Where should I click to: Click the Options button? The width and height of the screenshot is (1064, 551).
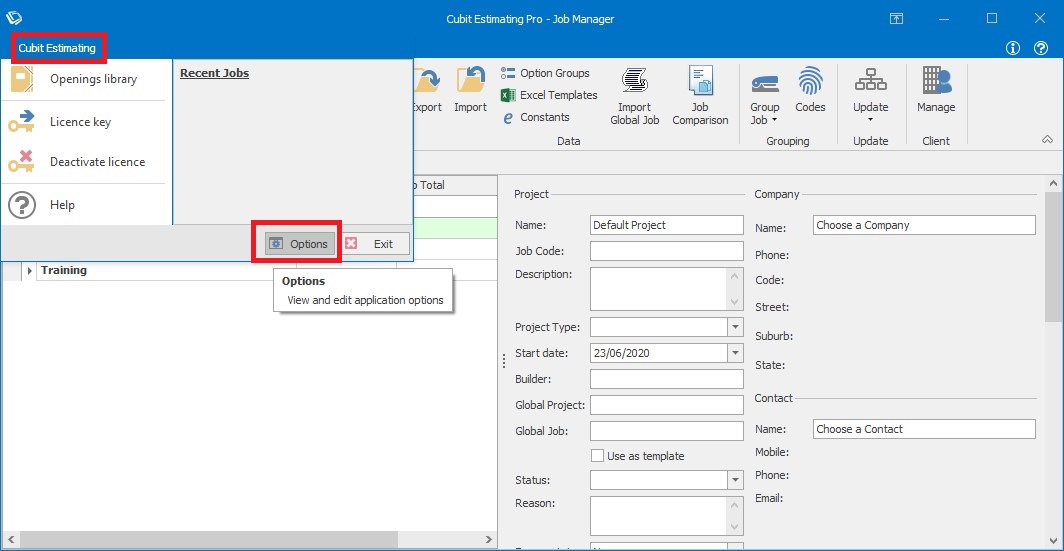pos(299,244)
